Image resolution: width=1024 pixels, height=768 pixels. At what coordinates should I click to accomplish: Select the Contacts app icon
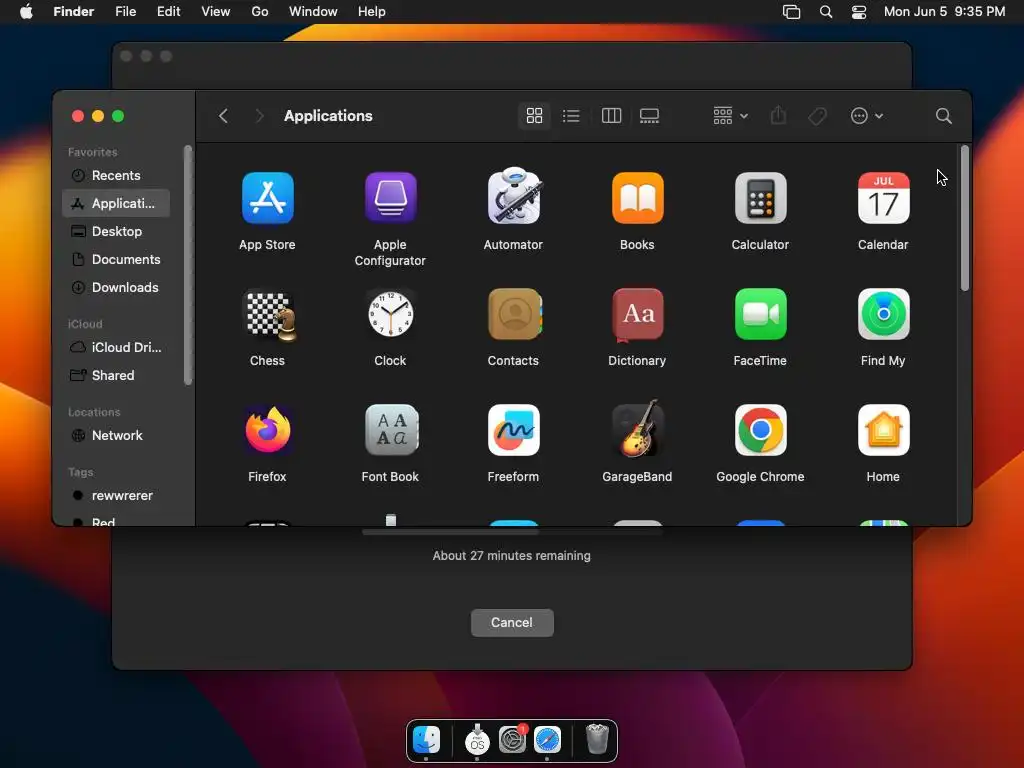click(x=515, y=314)
